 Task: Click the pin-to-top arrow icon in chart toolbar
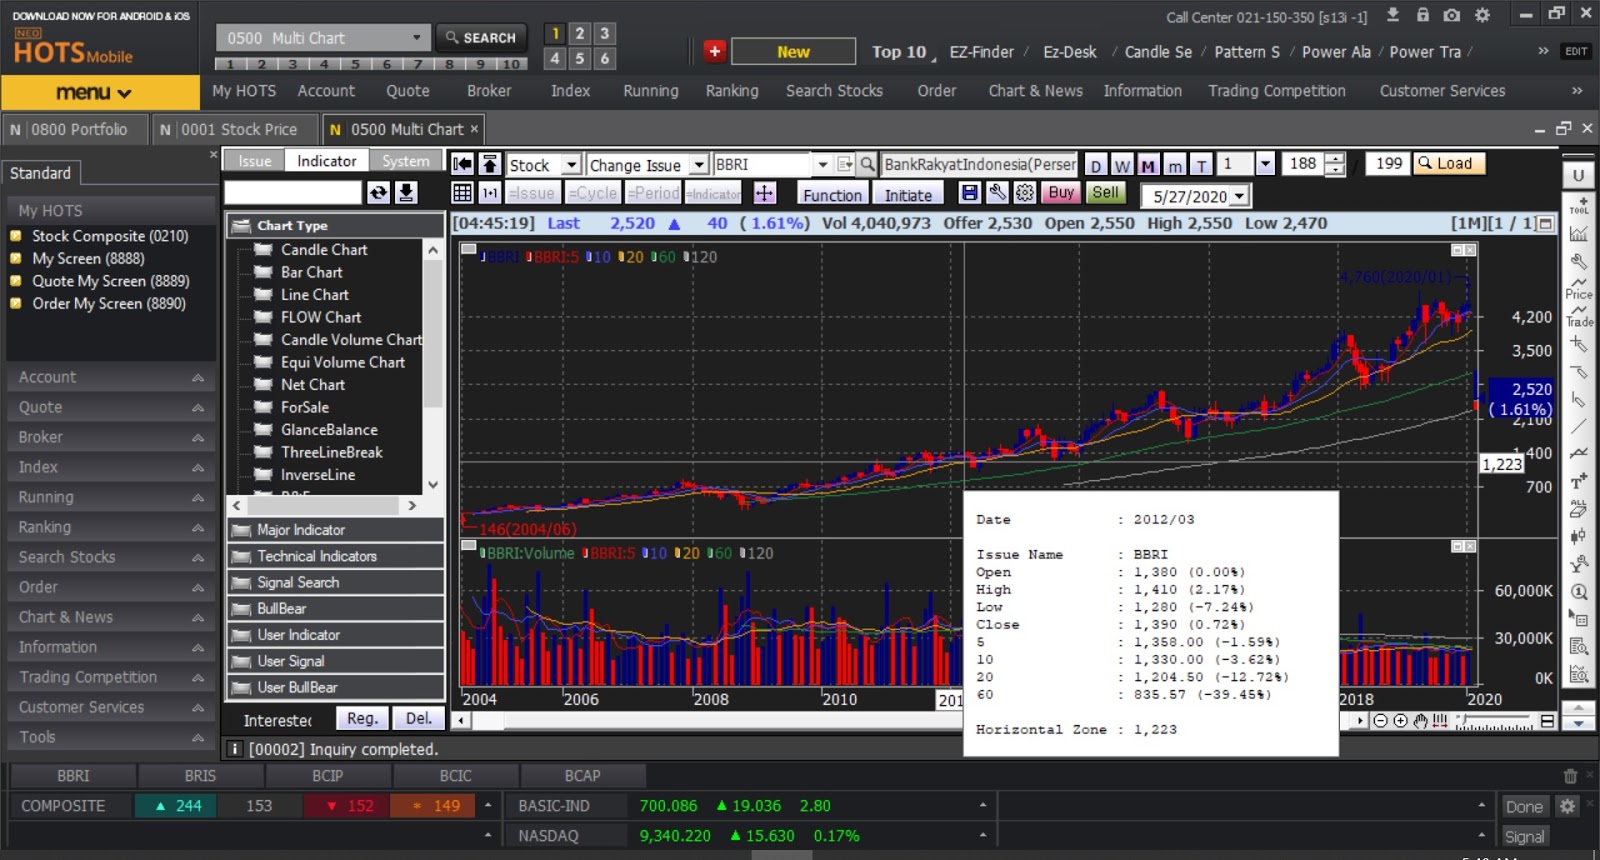coord(490,165)
